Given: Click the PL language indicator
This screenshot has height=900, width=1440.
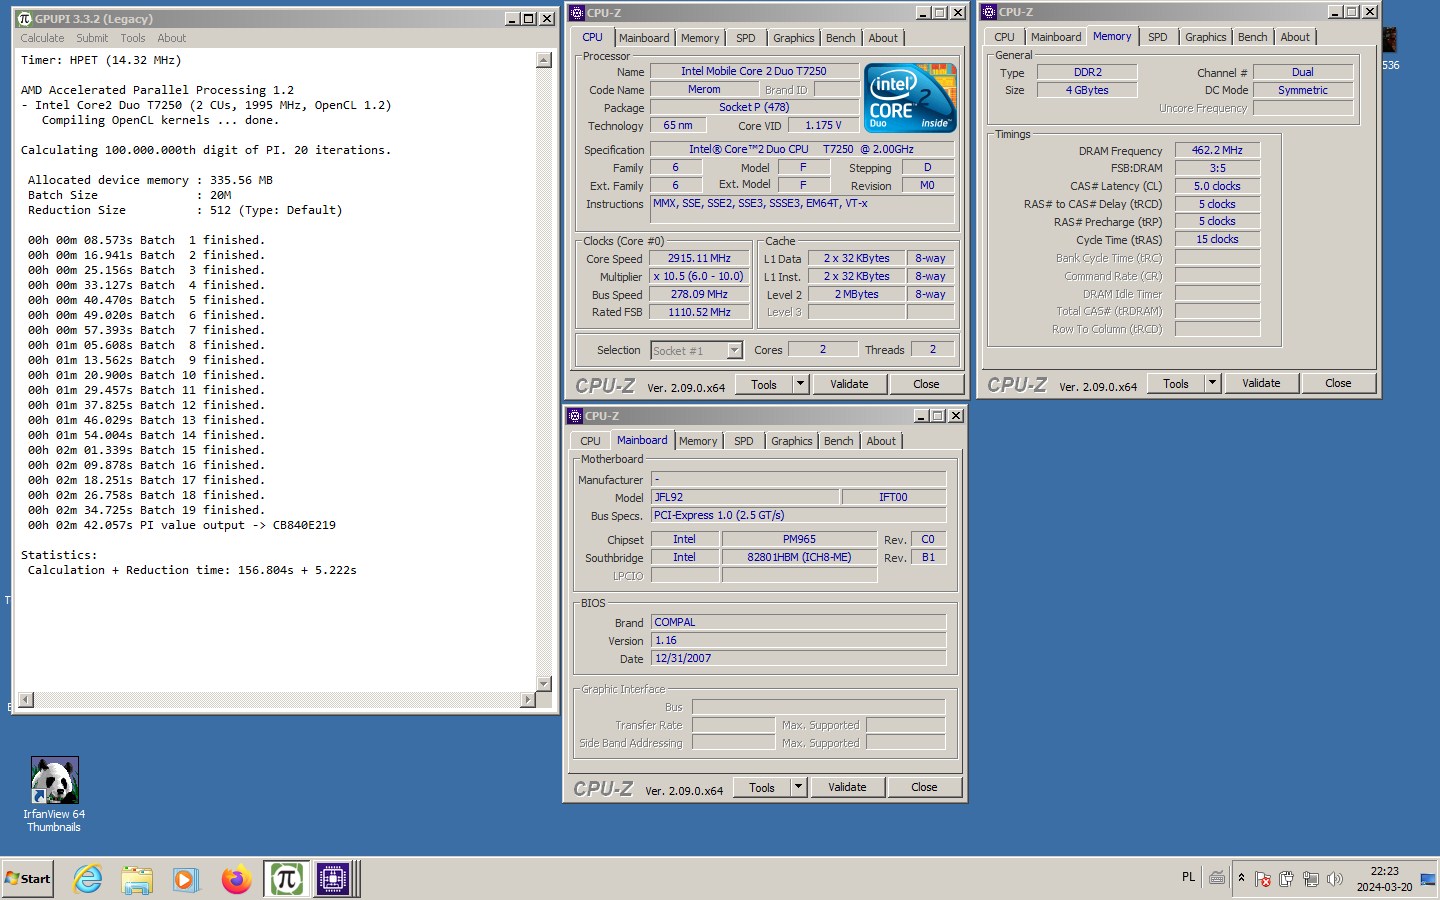Looking at the screenshot, I should click(x=1188, y=877).
